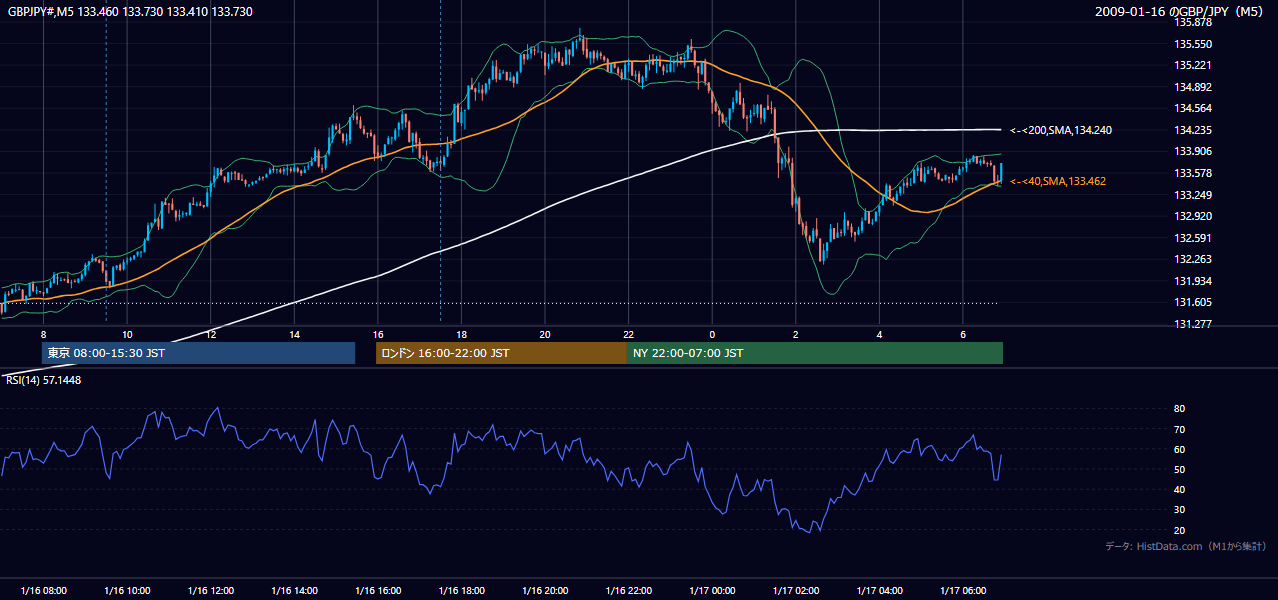This screenshot has height=600, width=1278.
Task: Click the RSI axis level 70
Action: click(1179, 429)
